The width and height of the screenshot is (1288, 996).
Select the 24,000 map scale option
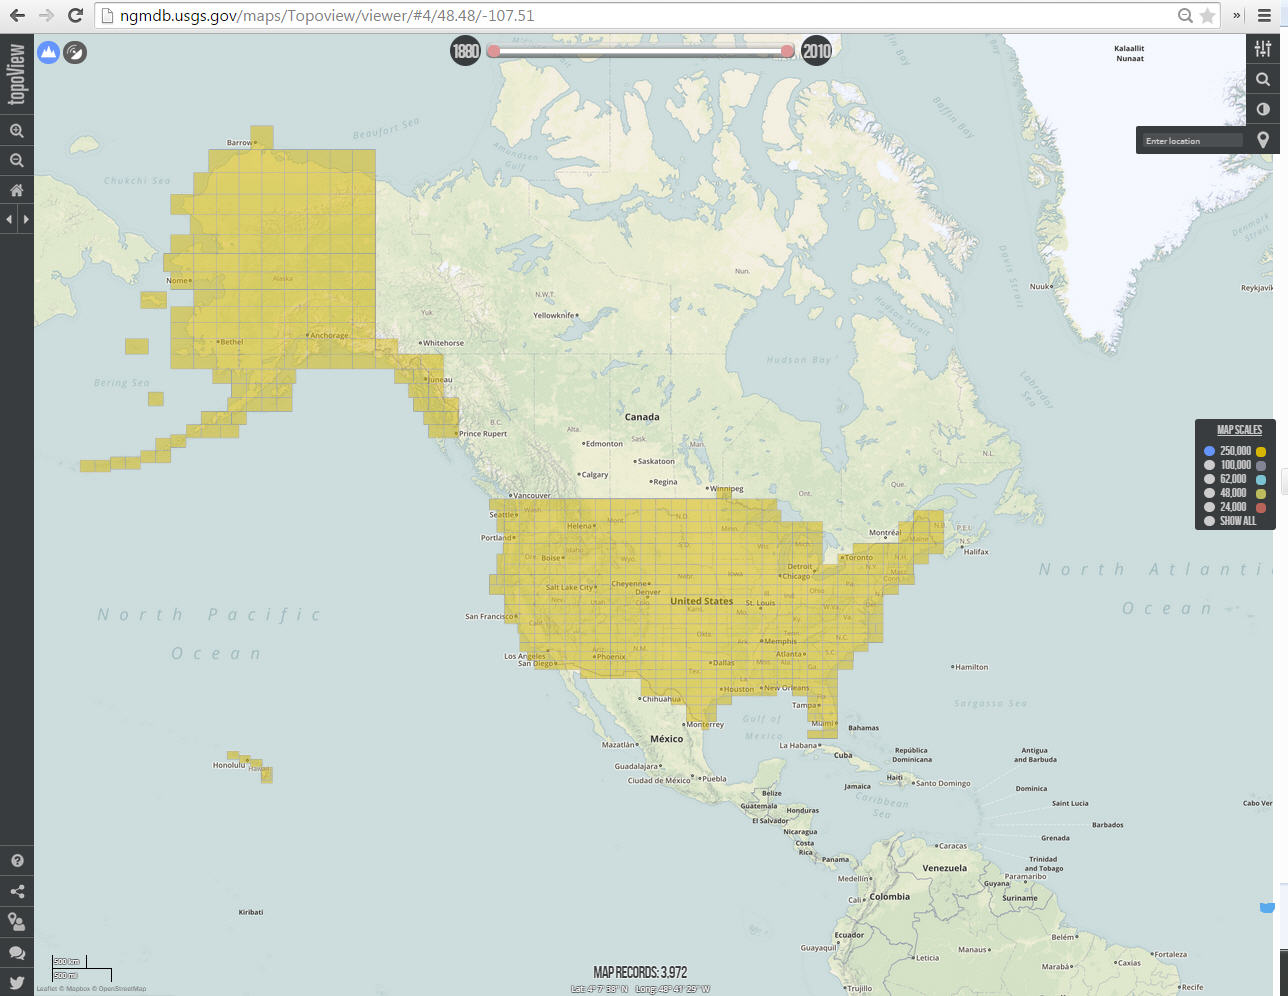click(x=1210, y=507)
